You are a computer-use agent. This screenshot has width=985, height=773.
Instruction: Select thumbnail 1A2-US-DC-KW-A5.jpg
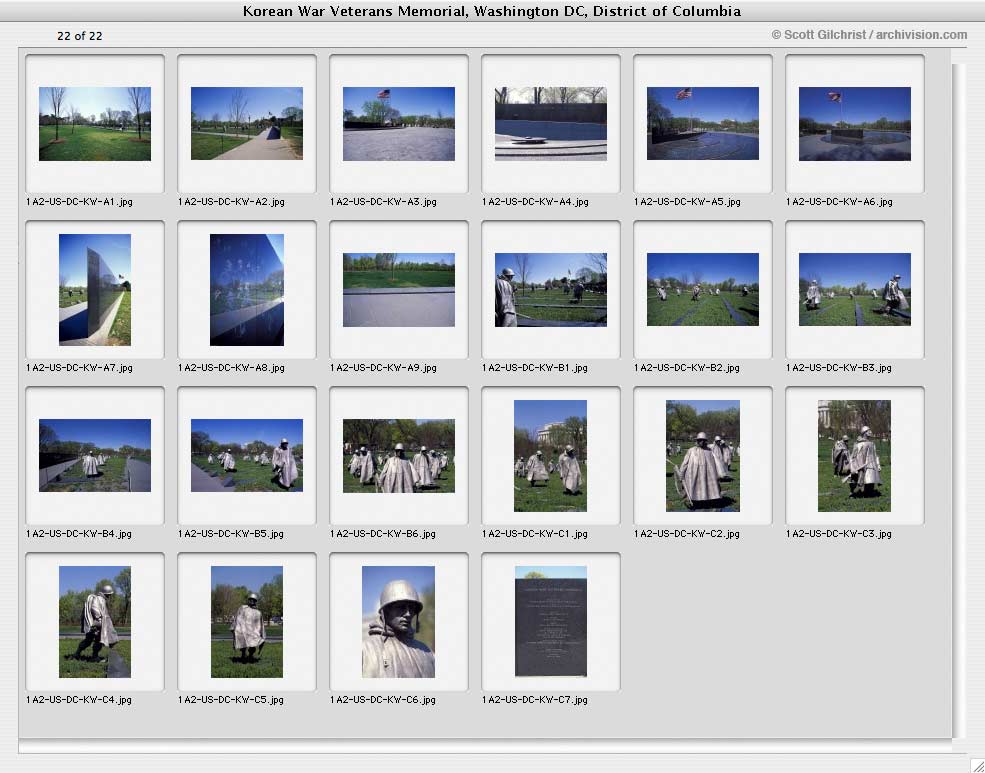click(x=703, y=124)
